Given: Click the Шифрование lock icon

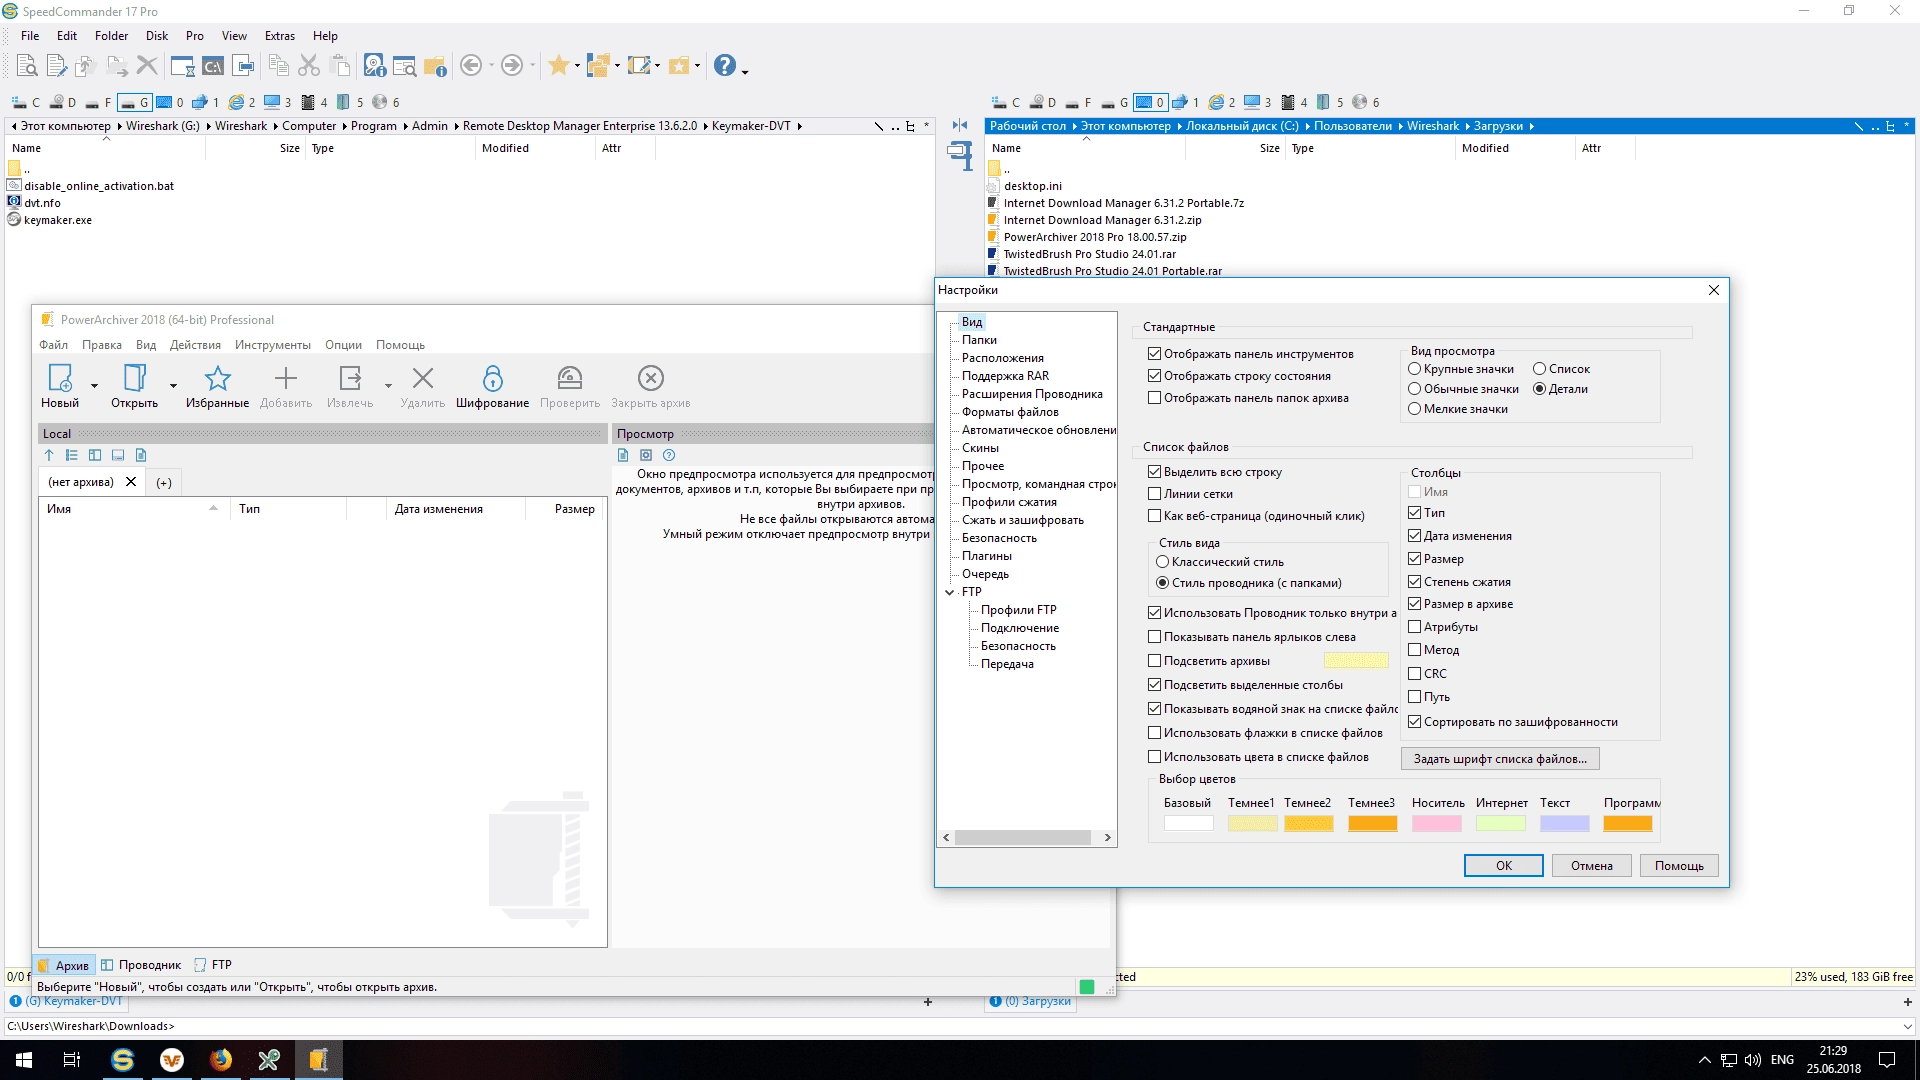Looking at the screenshot, I should [x=492, y=378].
